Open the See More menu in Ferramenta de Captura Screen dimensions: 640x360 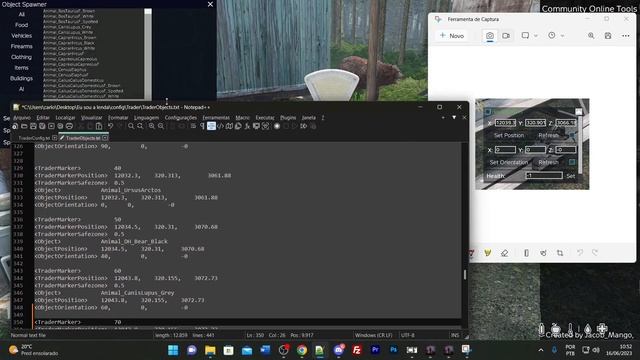pos(625,36)
